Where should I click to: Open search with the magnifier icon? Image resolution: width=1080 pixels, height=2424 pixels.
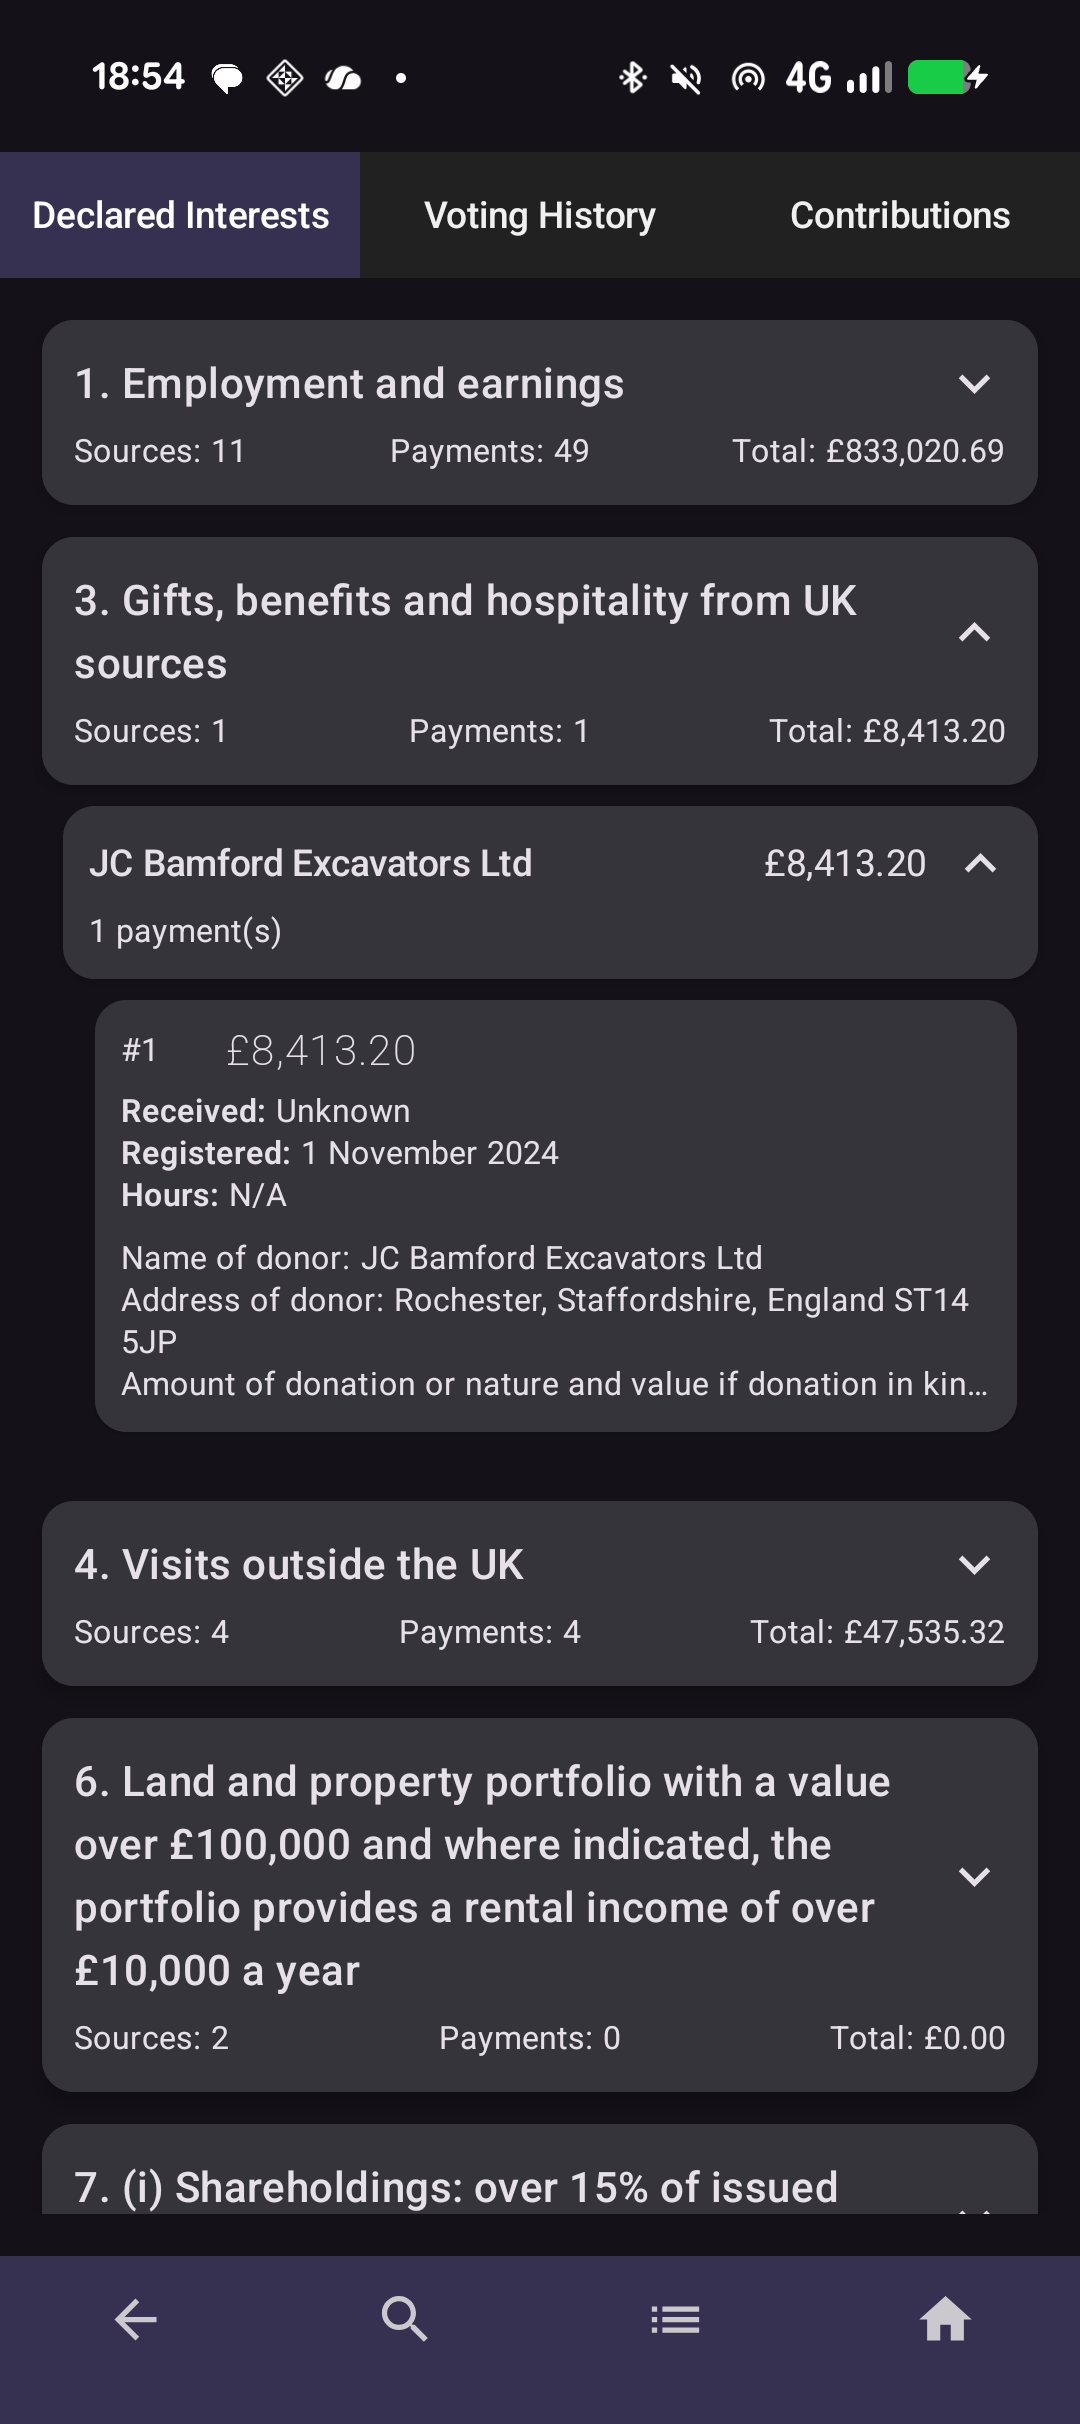(x=405, y=2319)
